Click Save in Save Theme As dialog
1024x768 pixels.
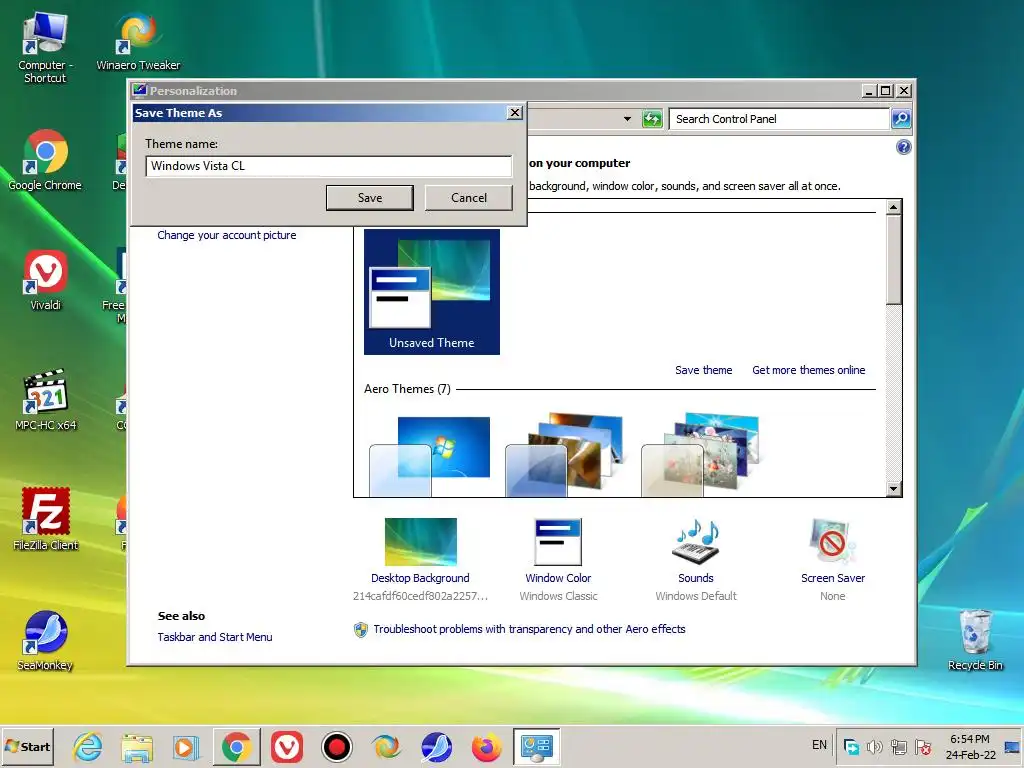coord(370,198)
